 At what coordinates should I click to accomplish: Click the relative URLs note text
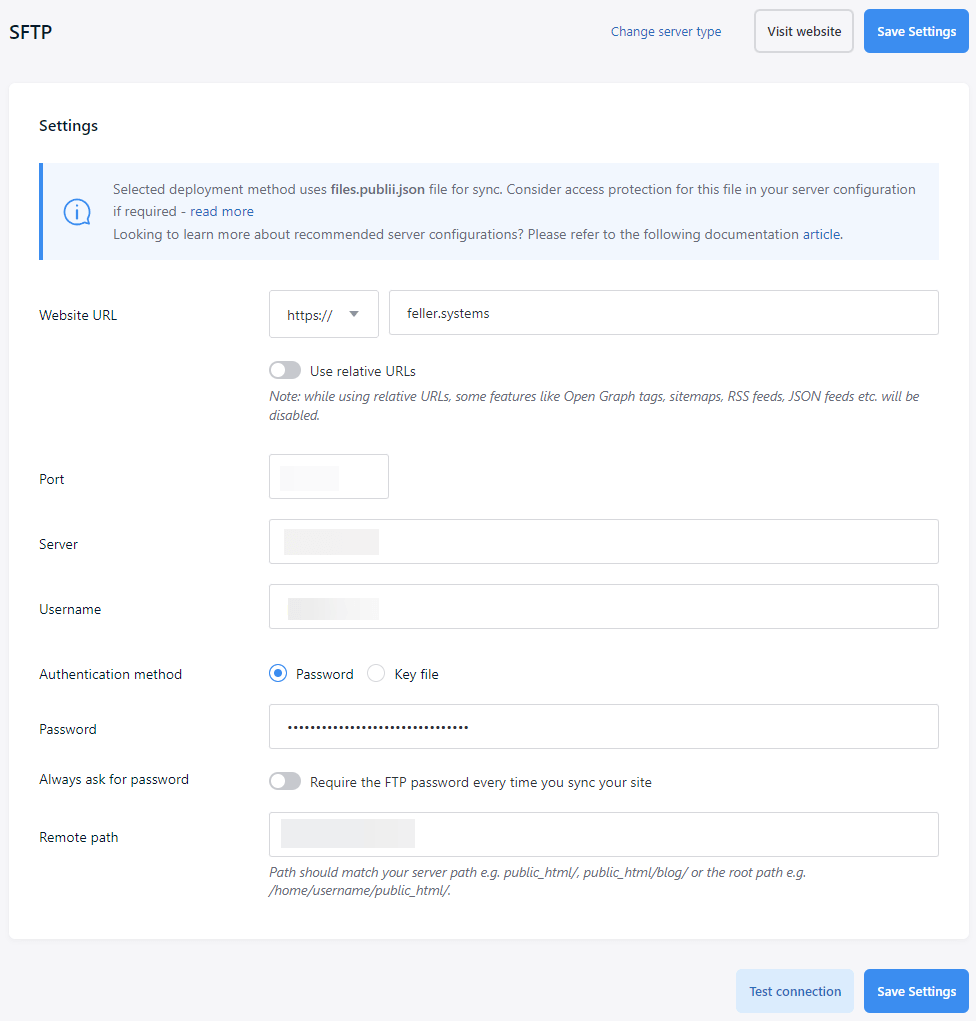(594, 406)
